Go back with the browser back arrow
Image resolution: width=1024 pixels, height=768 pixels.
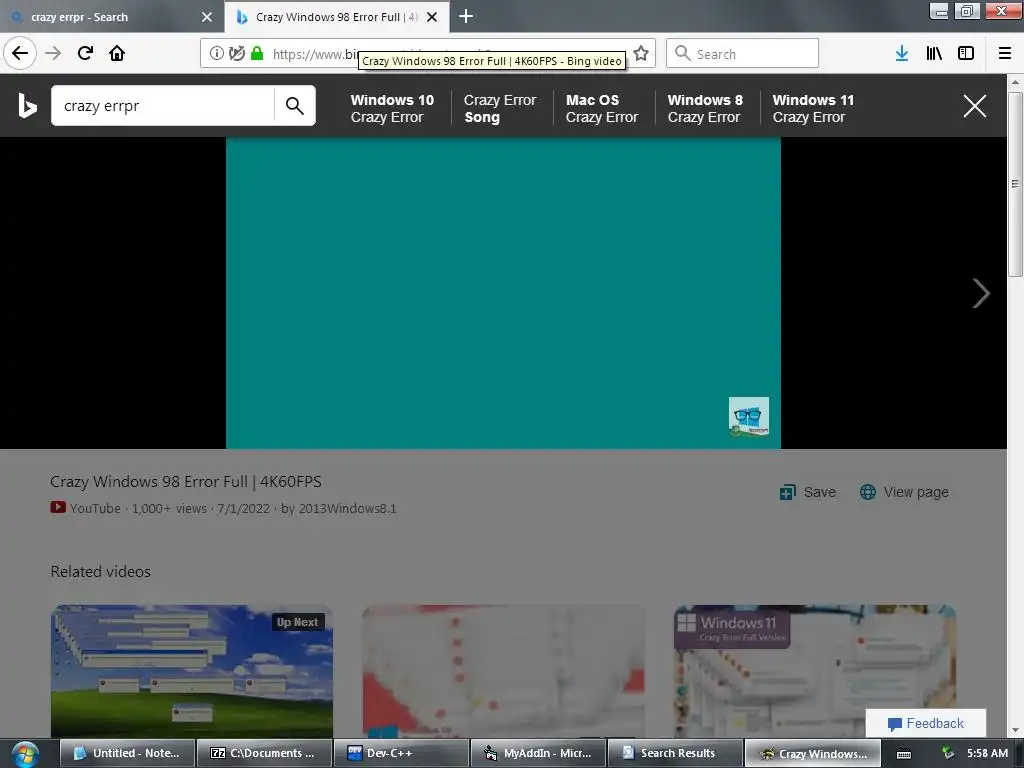[20, 53]
